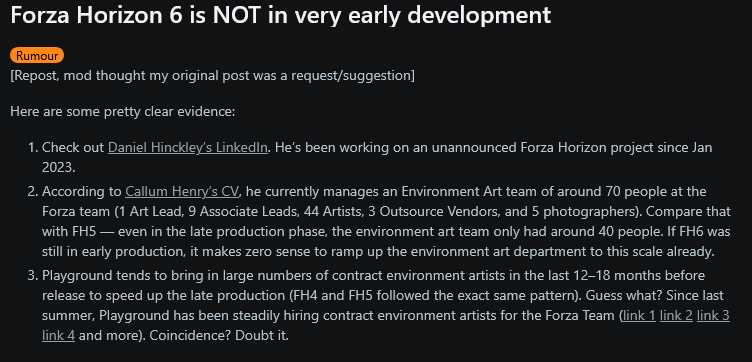This screenshot has height=362, width=752.
Task: Click the bracketed Repost note line
Action: (212, 76)
